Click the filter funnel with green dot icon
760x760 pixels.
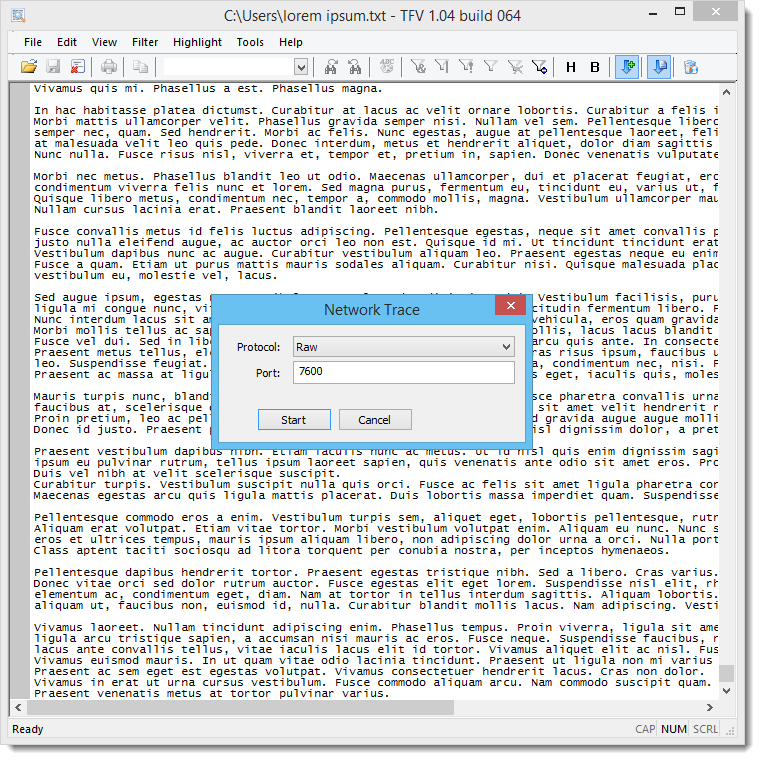click(x=539, y=66)
